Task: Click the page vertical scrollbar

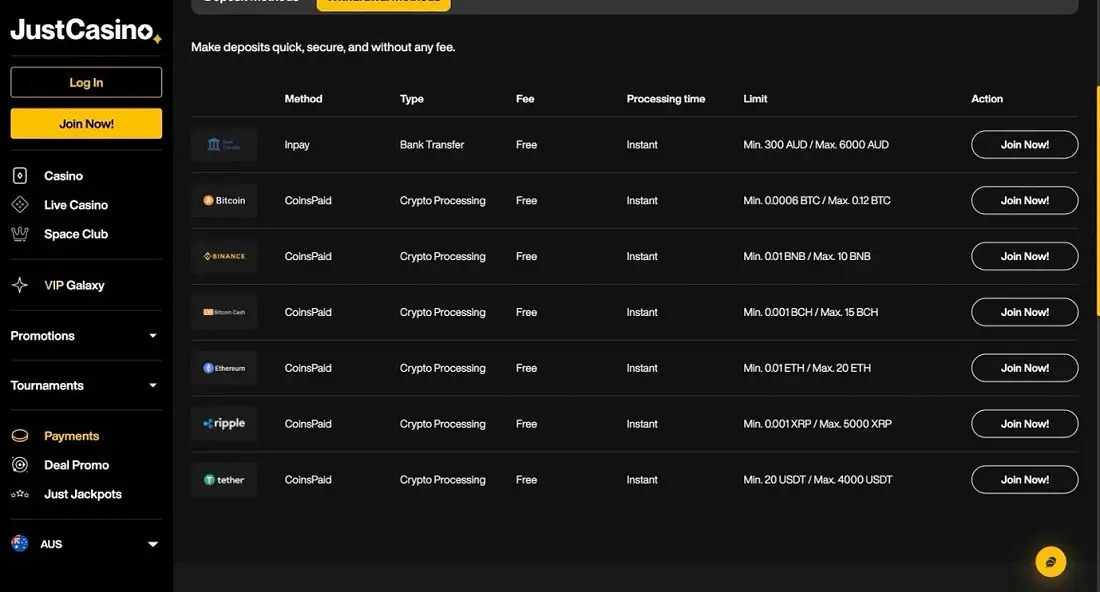Action: click(x=1097, y=200)
